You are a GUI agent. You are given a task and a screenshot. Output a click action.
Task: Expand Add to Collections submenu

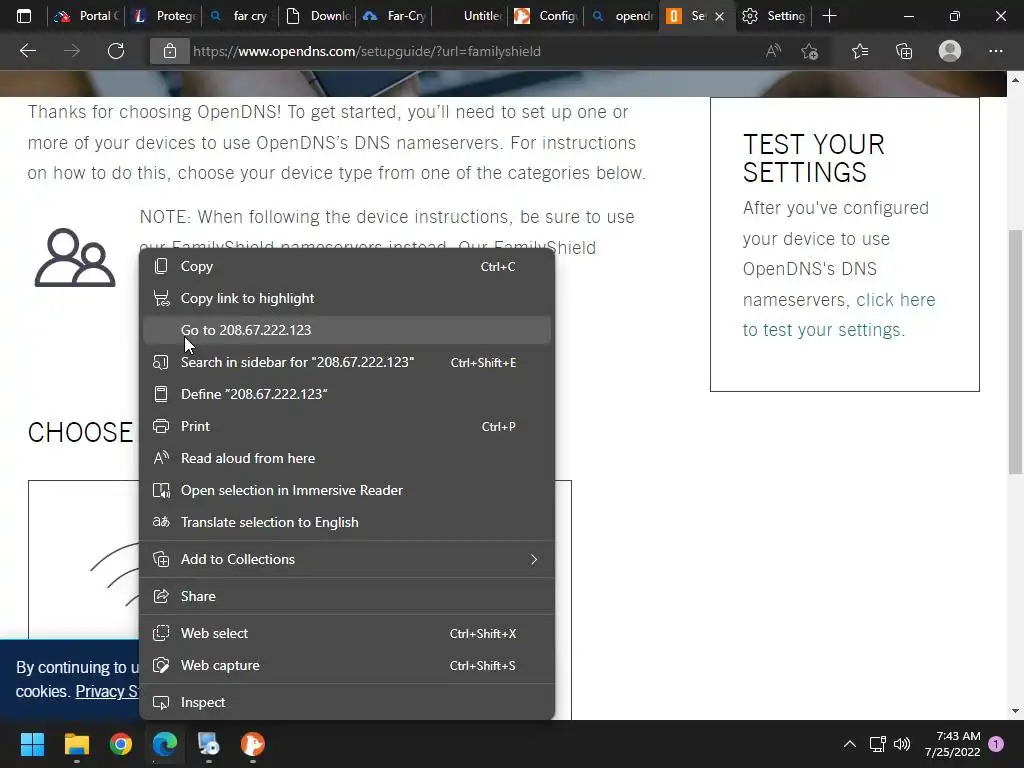[x=347, y=559]
